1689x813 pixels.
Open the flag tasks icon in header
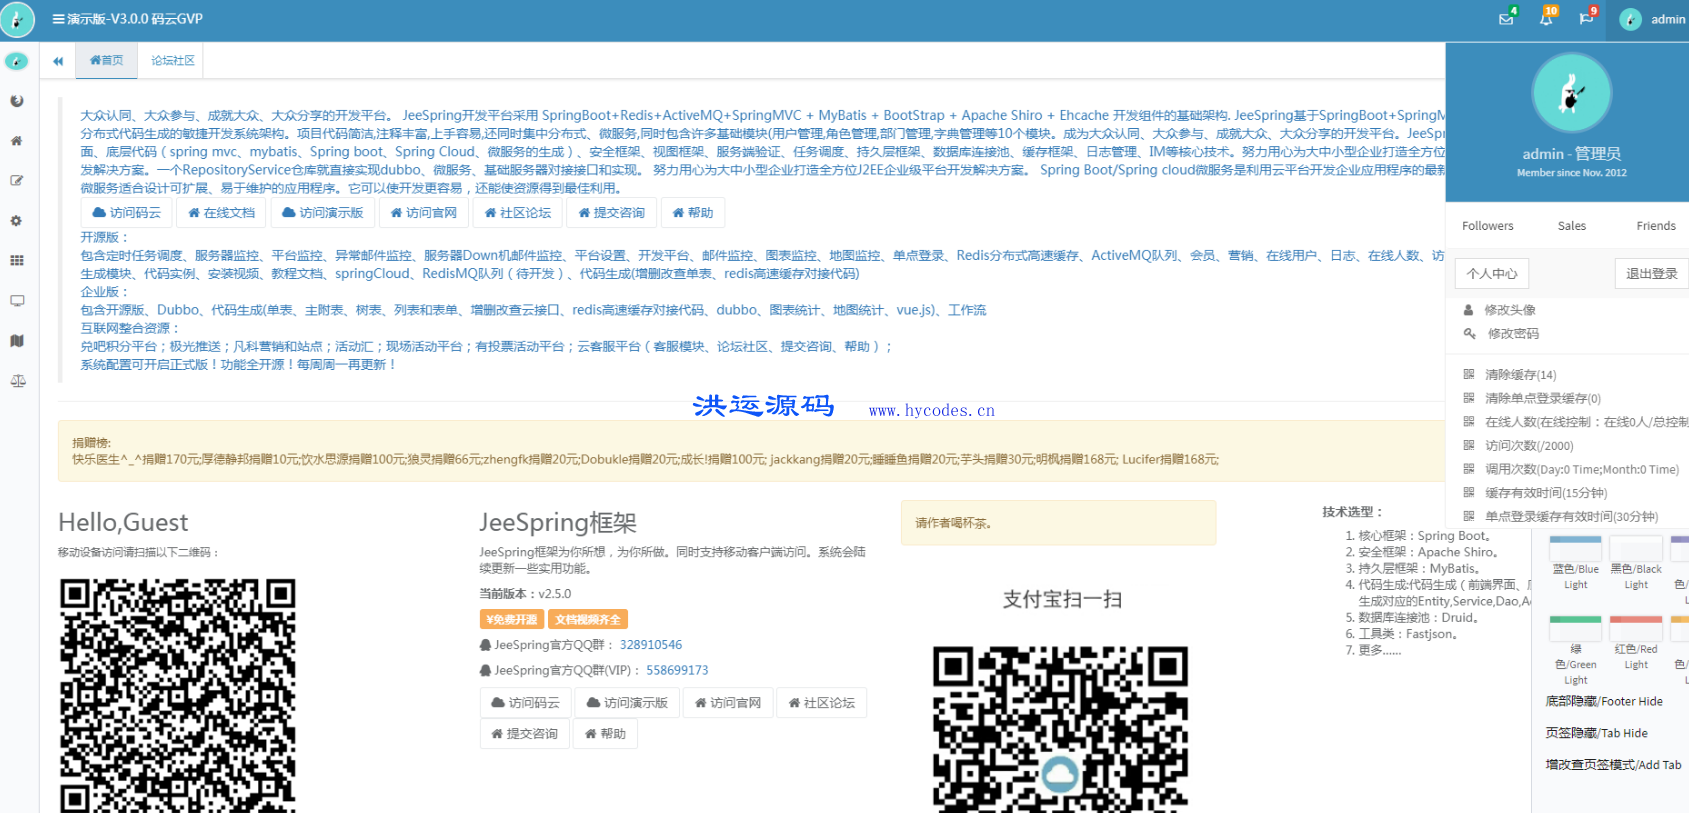[1586, 19]
